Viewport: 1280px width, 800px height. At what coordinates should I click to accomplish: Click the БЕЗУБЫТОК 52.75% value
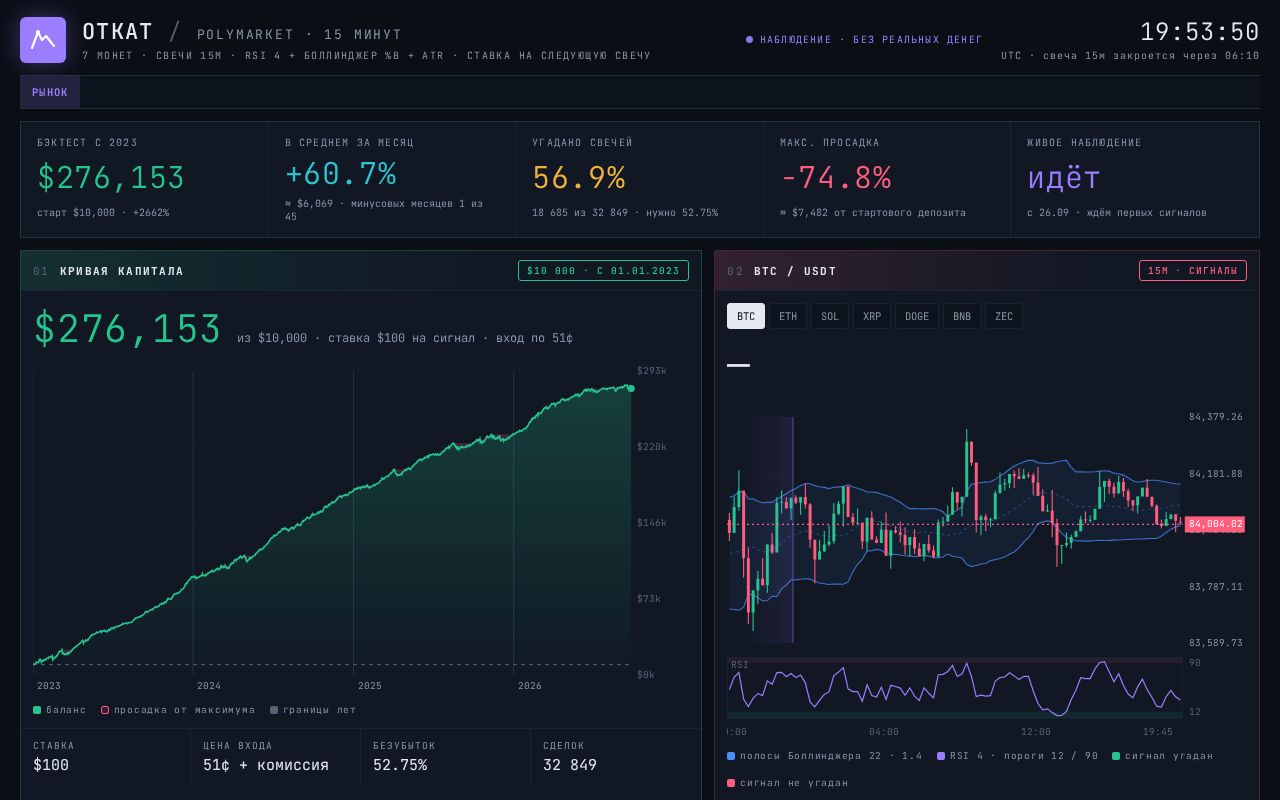(x=400, y=765)
